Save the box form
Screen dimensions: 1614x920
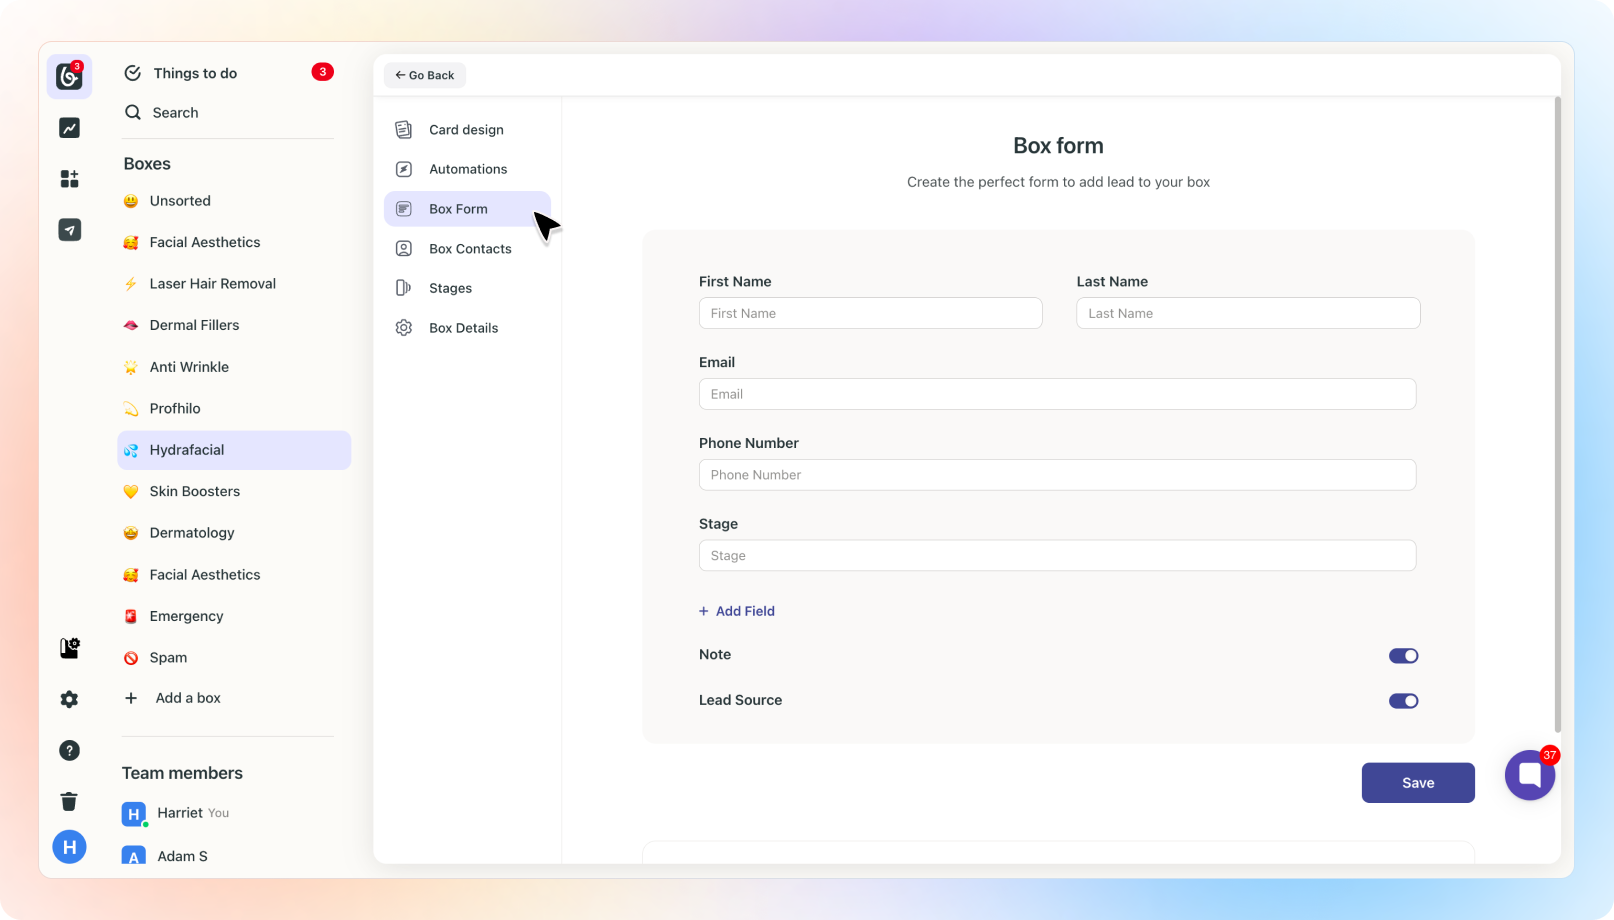tap(1418, 783)
